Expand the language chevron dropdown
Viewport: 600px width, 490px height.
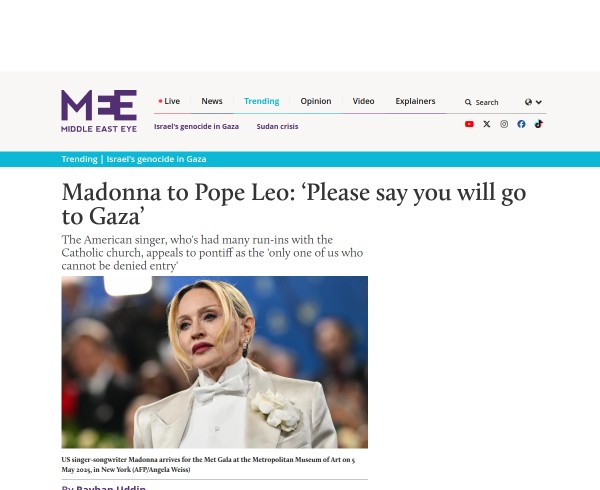coord(539,102)
